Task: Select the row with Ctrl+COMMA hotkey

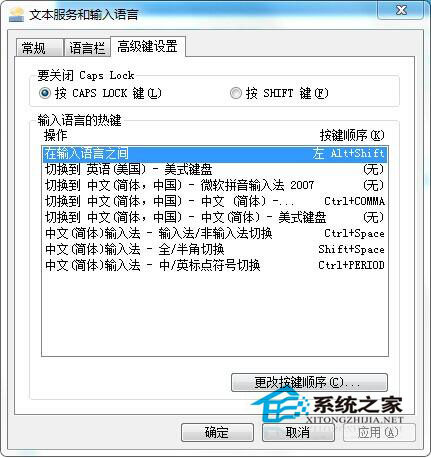Action: pyautogui.click(x=215, y=201)
